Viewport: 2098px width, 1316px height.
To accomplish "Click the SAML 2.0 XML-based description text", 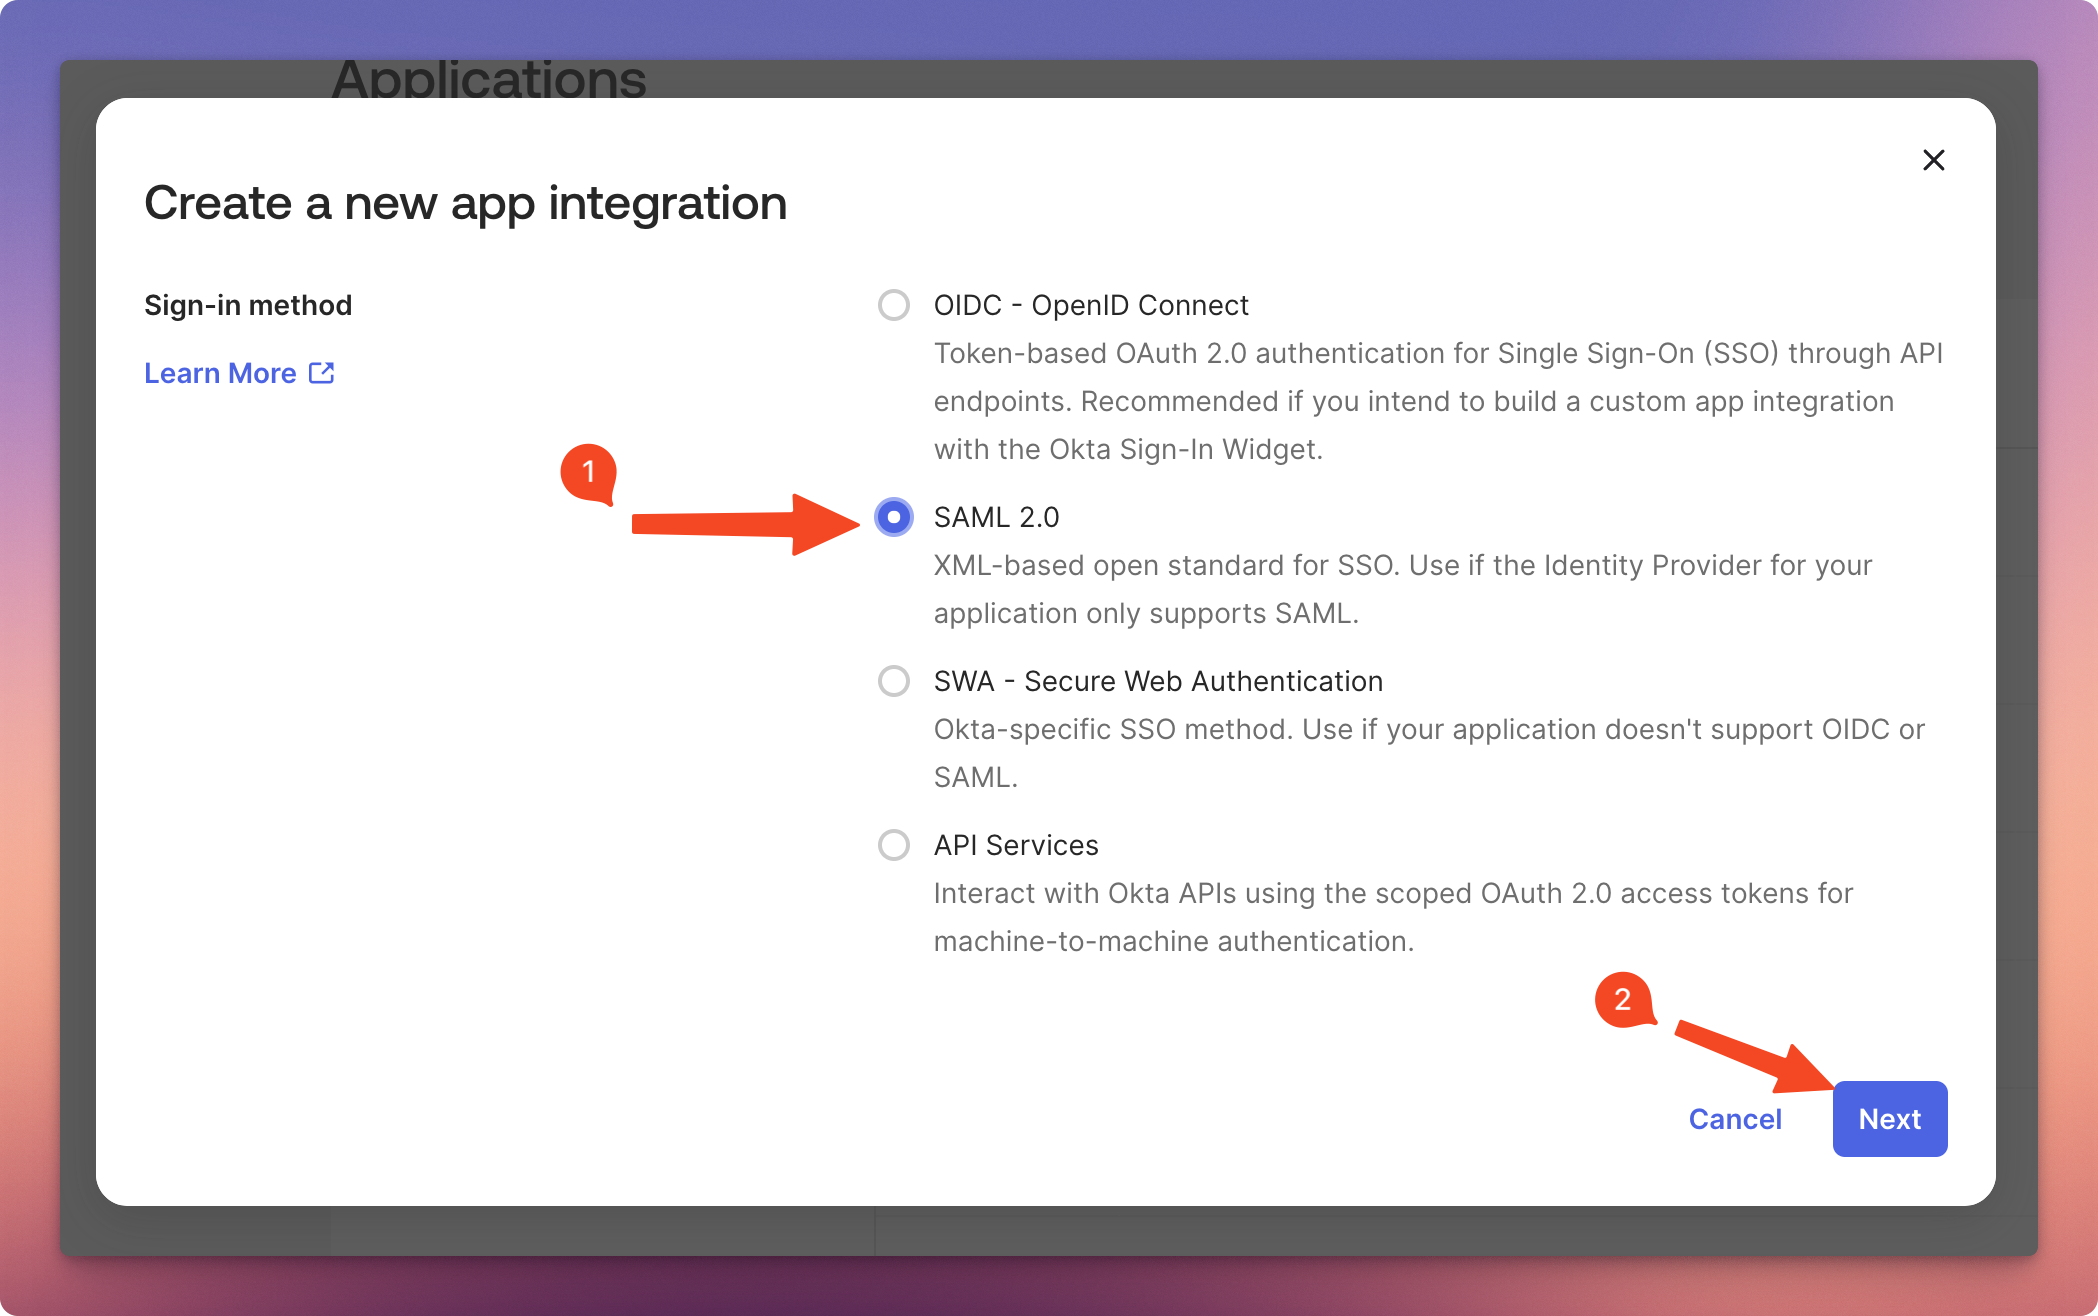I will pos(1402,589).
